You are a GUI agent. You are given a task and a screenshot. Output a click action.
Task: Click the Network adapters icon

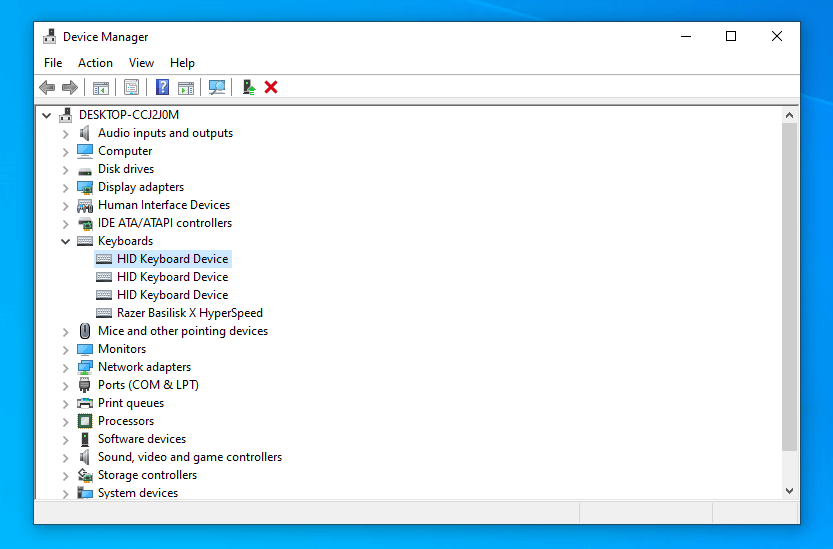[x=85, y=367]
